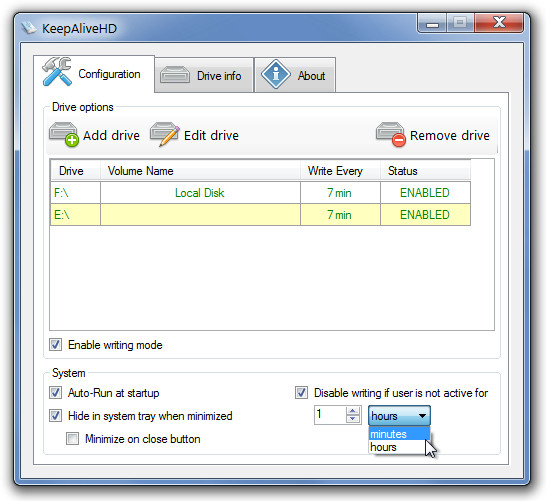The width and height of the screenshot is (546, 501).
Task: Click the Edit drive pencil icon
Action: [165, 134]
